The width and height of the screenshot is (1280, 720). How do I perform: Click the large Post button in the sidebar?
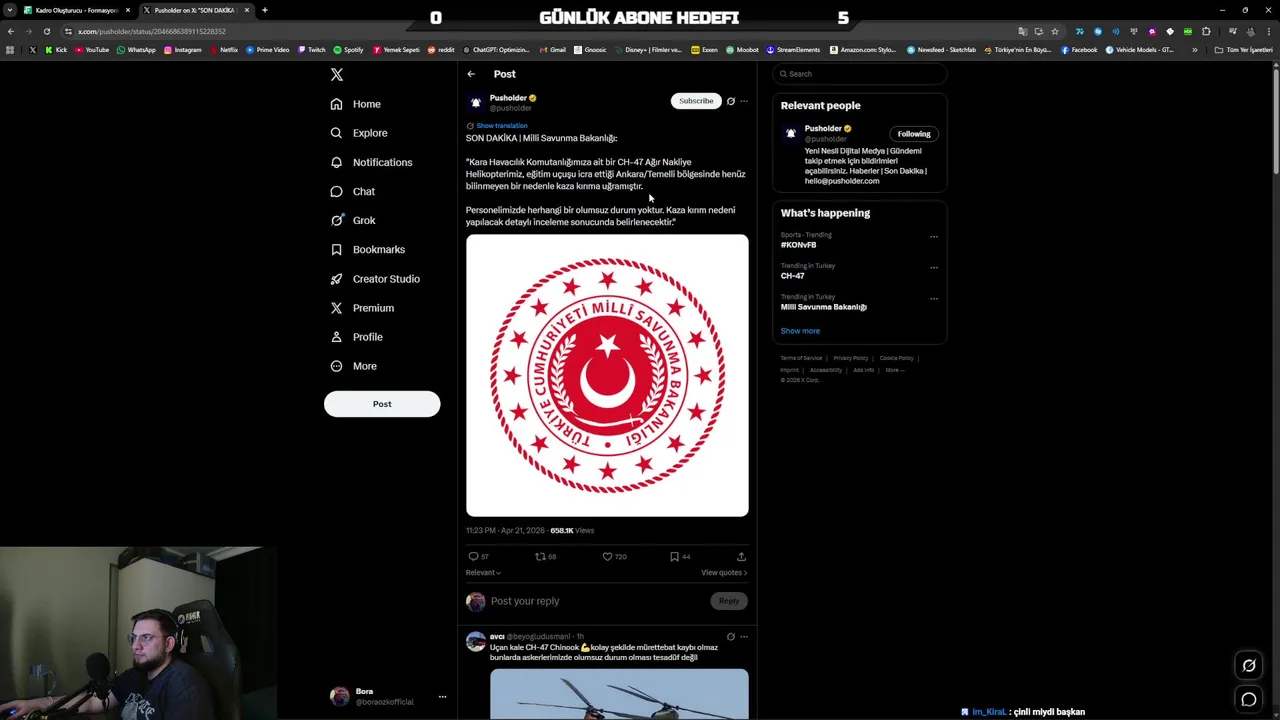(382, 404)
